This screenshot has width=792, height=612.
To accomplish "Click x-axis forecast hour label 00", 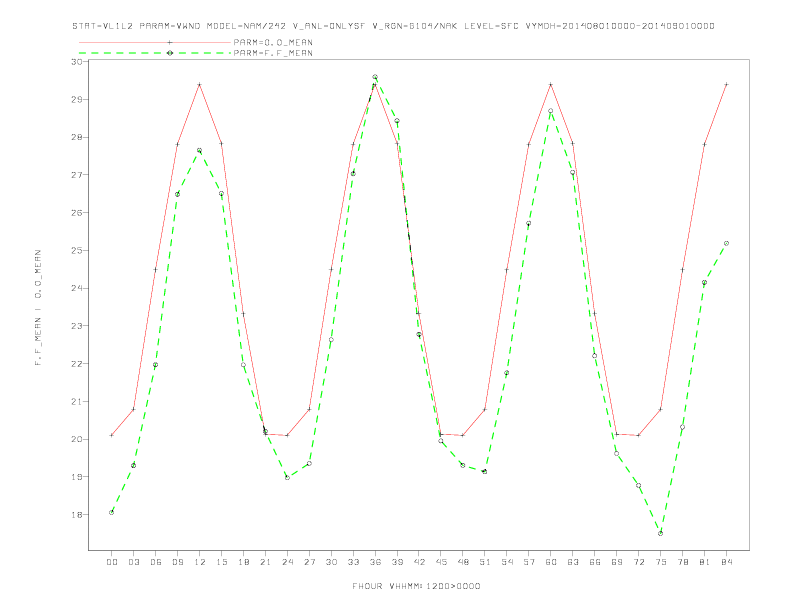I will [112, 562].
